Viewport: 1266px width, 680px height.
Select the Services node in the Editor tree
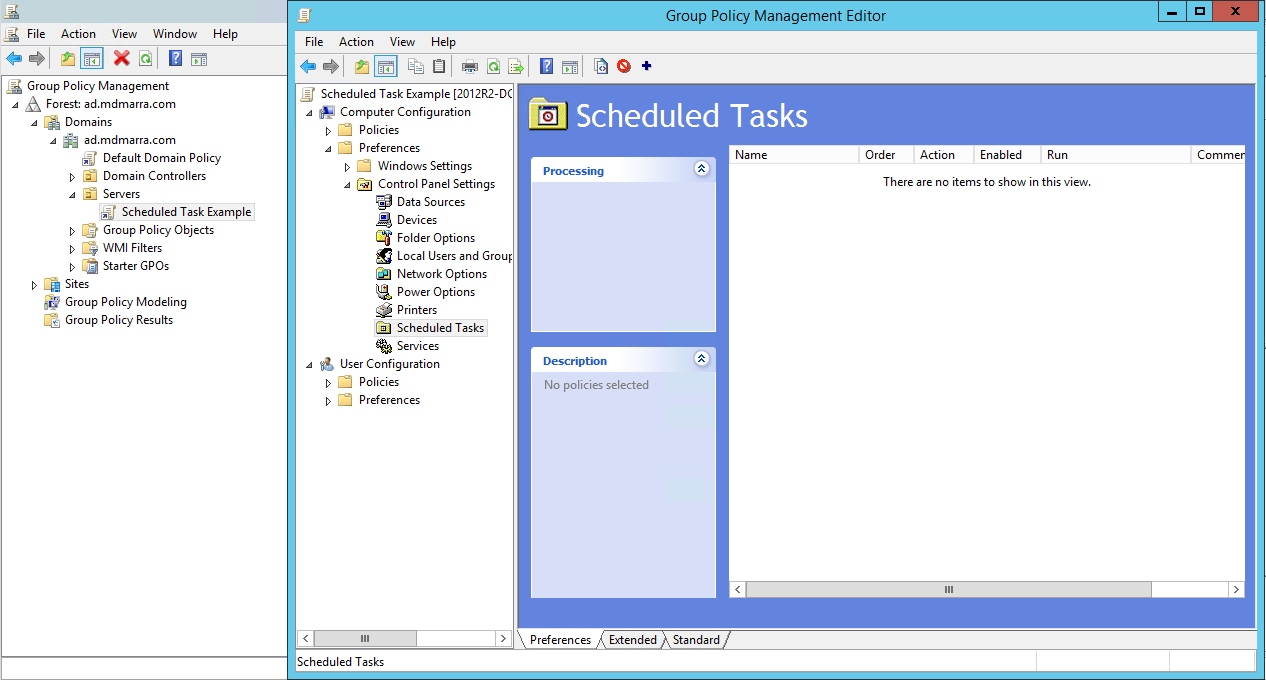click(x=418, y=346)
